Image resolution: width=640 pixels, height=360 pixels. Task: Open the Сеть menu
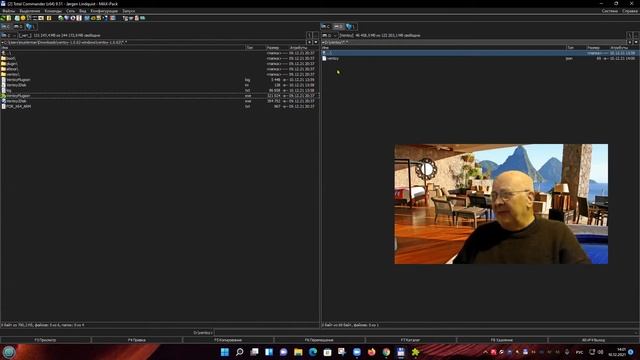click(x=71, y=11)
